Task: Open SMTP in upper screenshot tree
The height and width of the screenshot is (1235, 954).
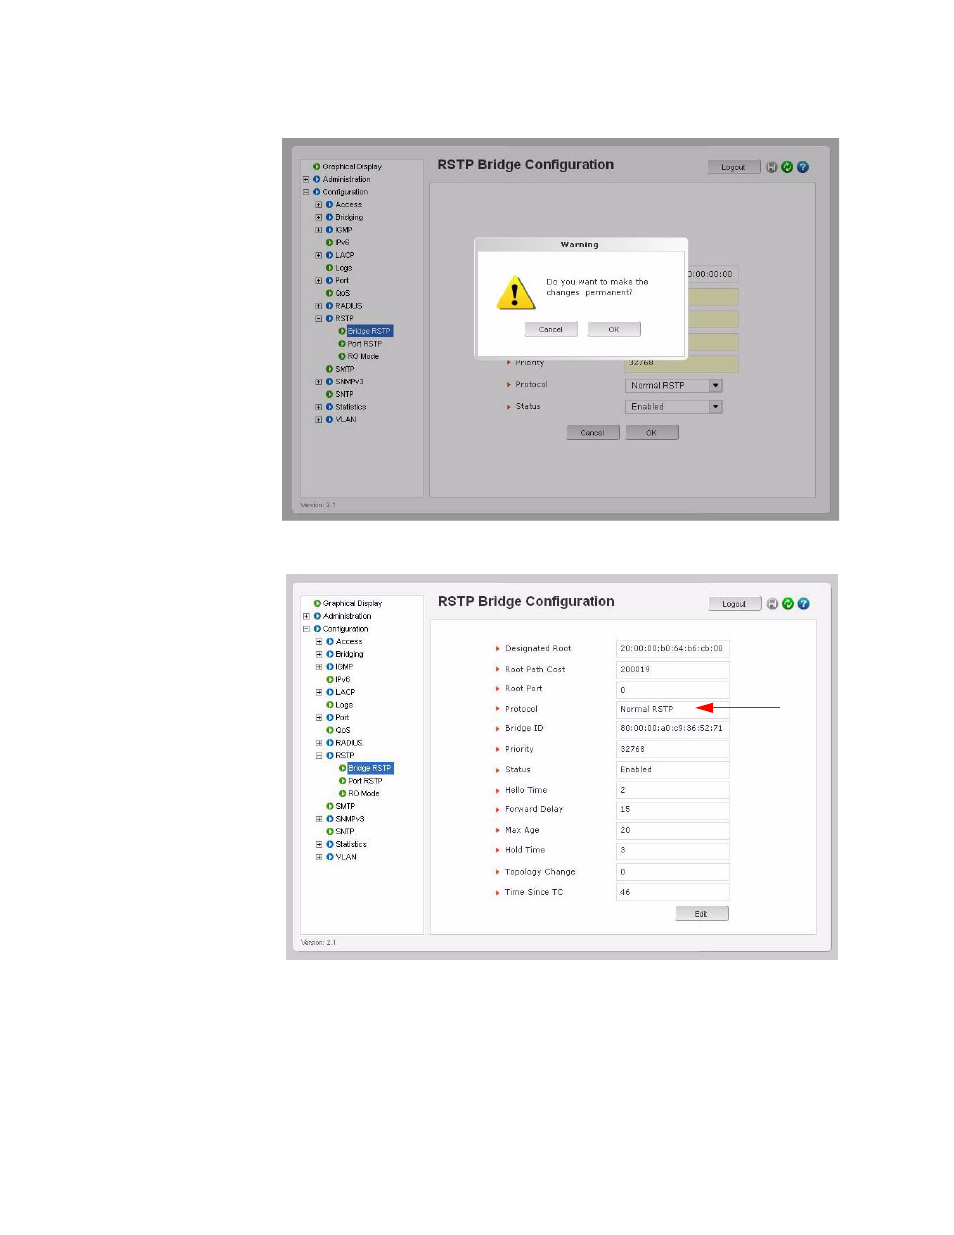Action: point(345,369)
